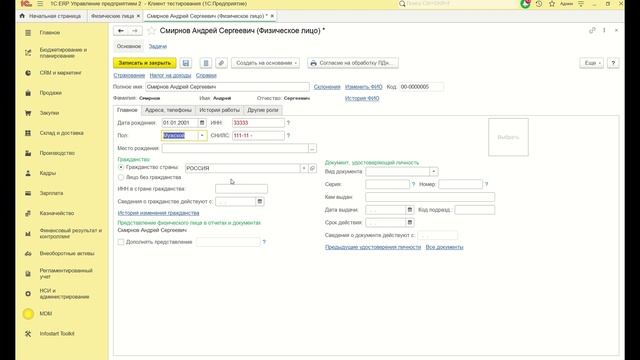The height and width of the screenshot is (360, 640).
Task: Open Бюджетирование и планирование section
Action: 63,53
